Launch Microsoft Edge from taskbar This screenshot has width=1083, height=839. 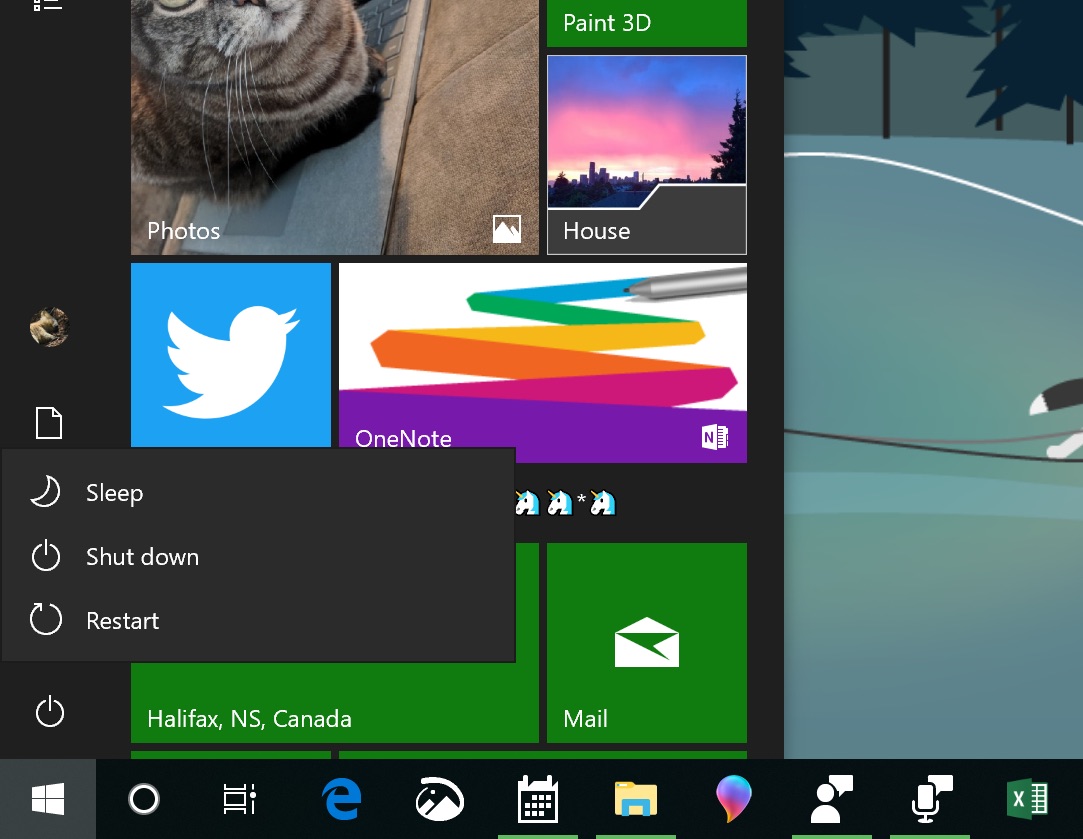341,799
